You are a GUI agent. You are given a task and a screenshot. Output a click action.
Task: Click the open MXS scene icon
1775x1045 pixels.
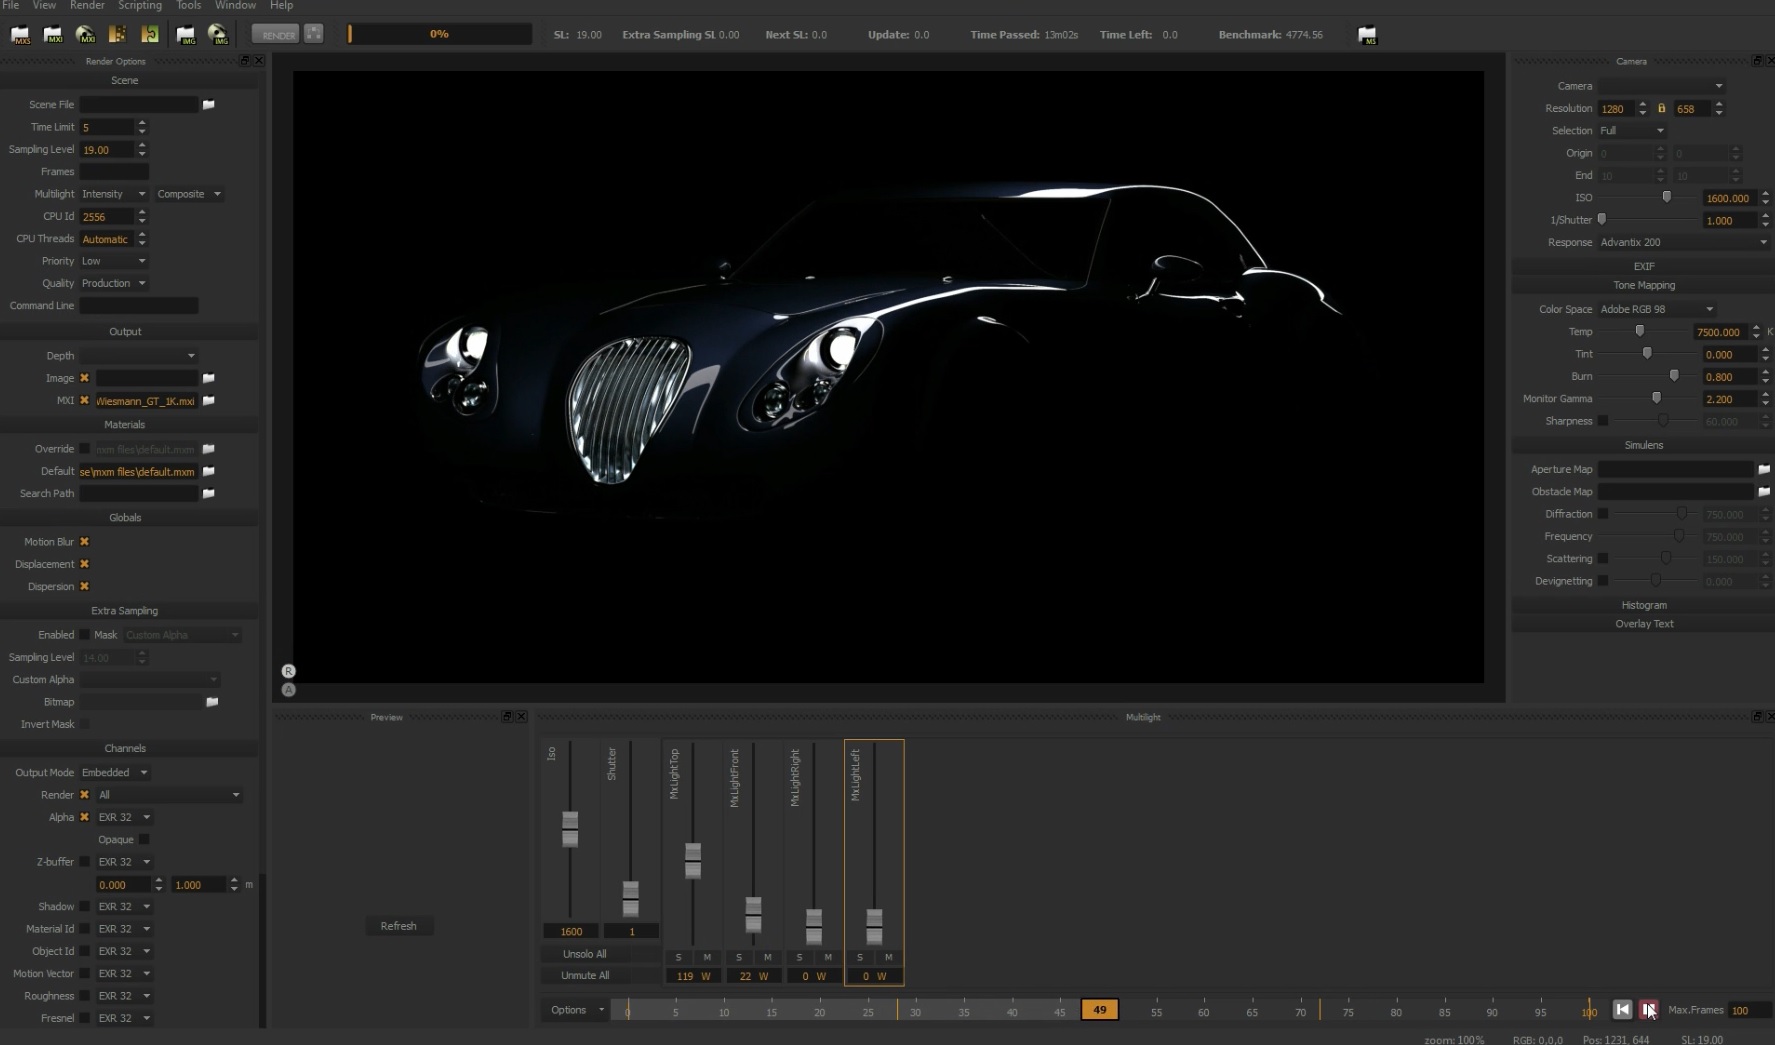point(20,35)
